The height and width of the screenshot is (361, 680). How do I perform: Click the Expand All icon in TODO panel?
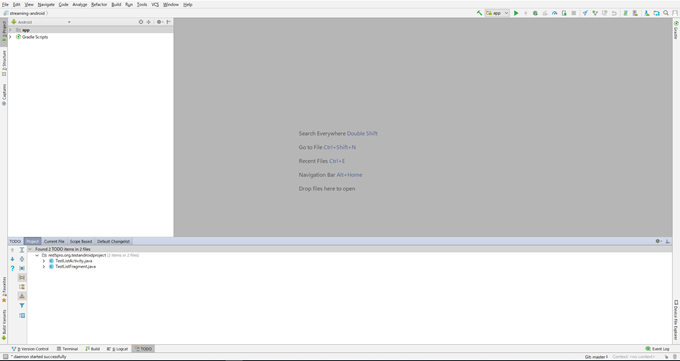(x=22, y=250)
